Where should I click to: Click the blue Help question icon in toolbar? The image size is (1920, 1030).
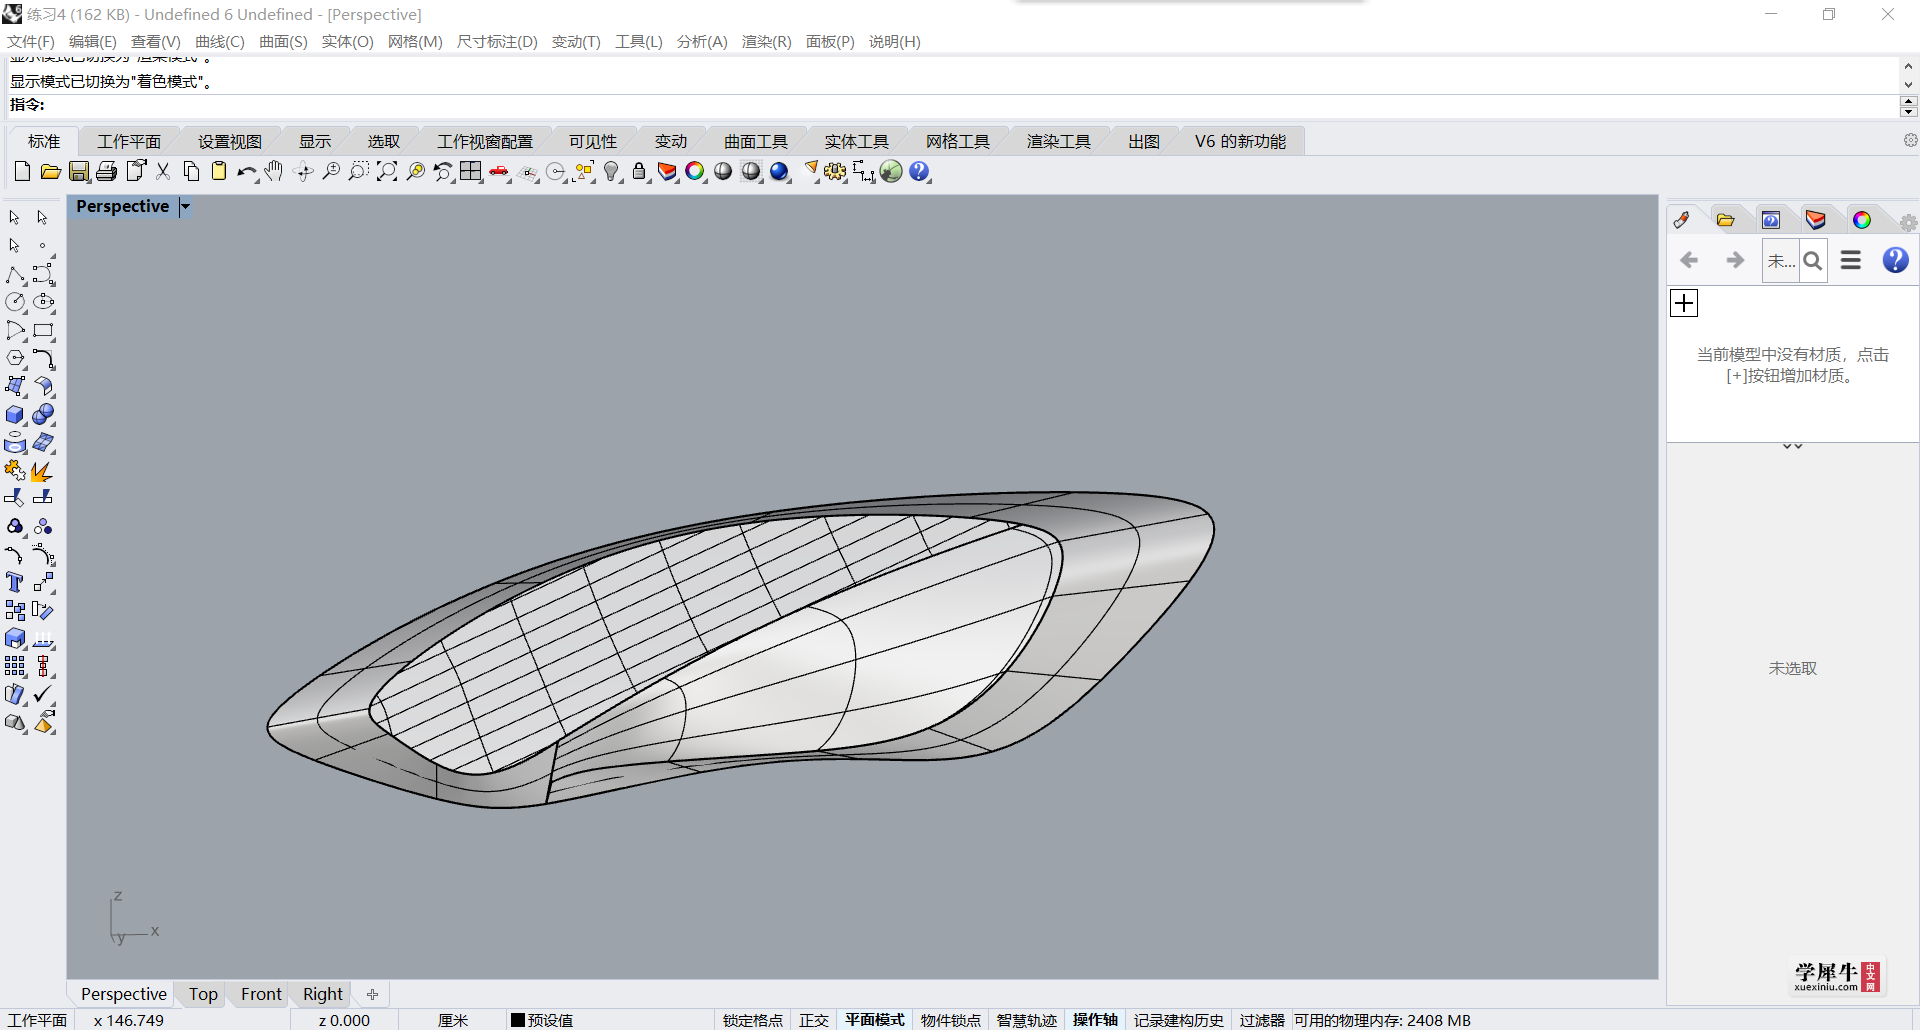pos(919,172)
